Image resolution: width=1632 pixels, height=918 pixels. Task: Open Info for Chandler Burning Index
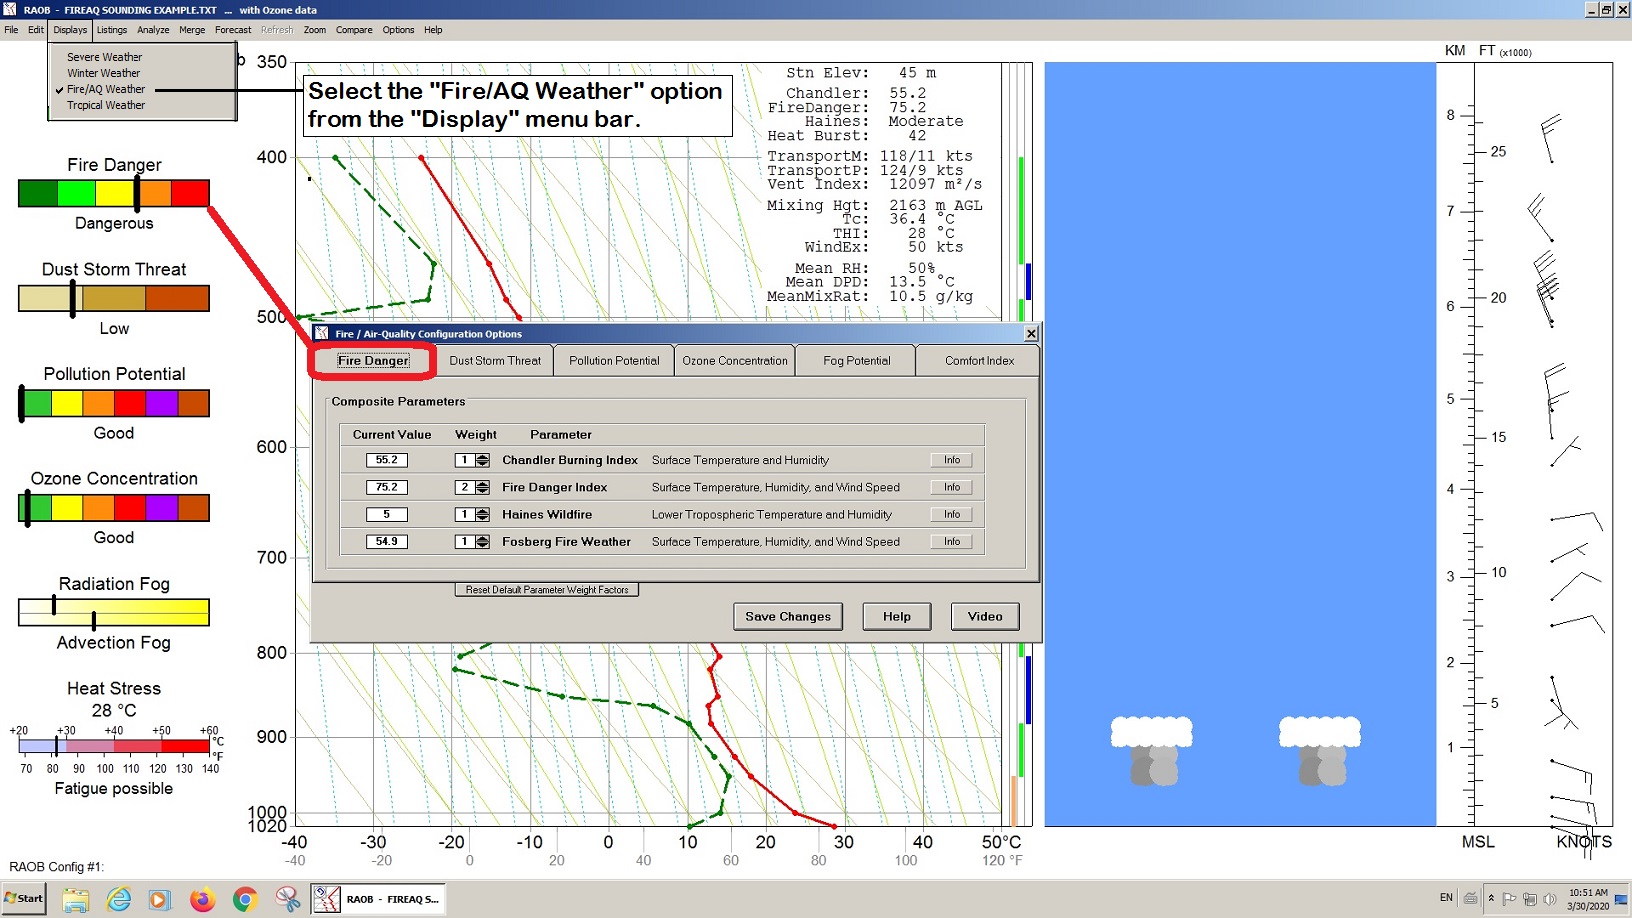coord(952,460)
